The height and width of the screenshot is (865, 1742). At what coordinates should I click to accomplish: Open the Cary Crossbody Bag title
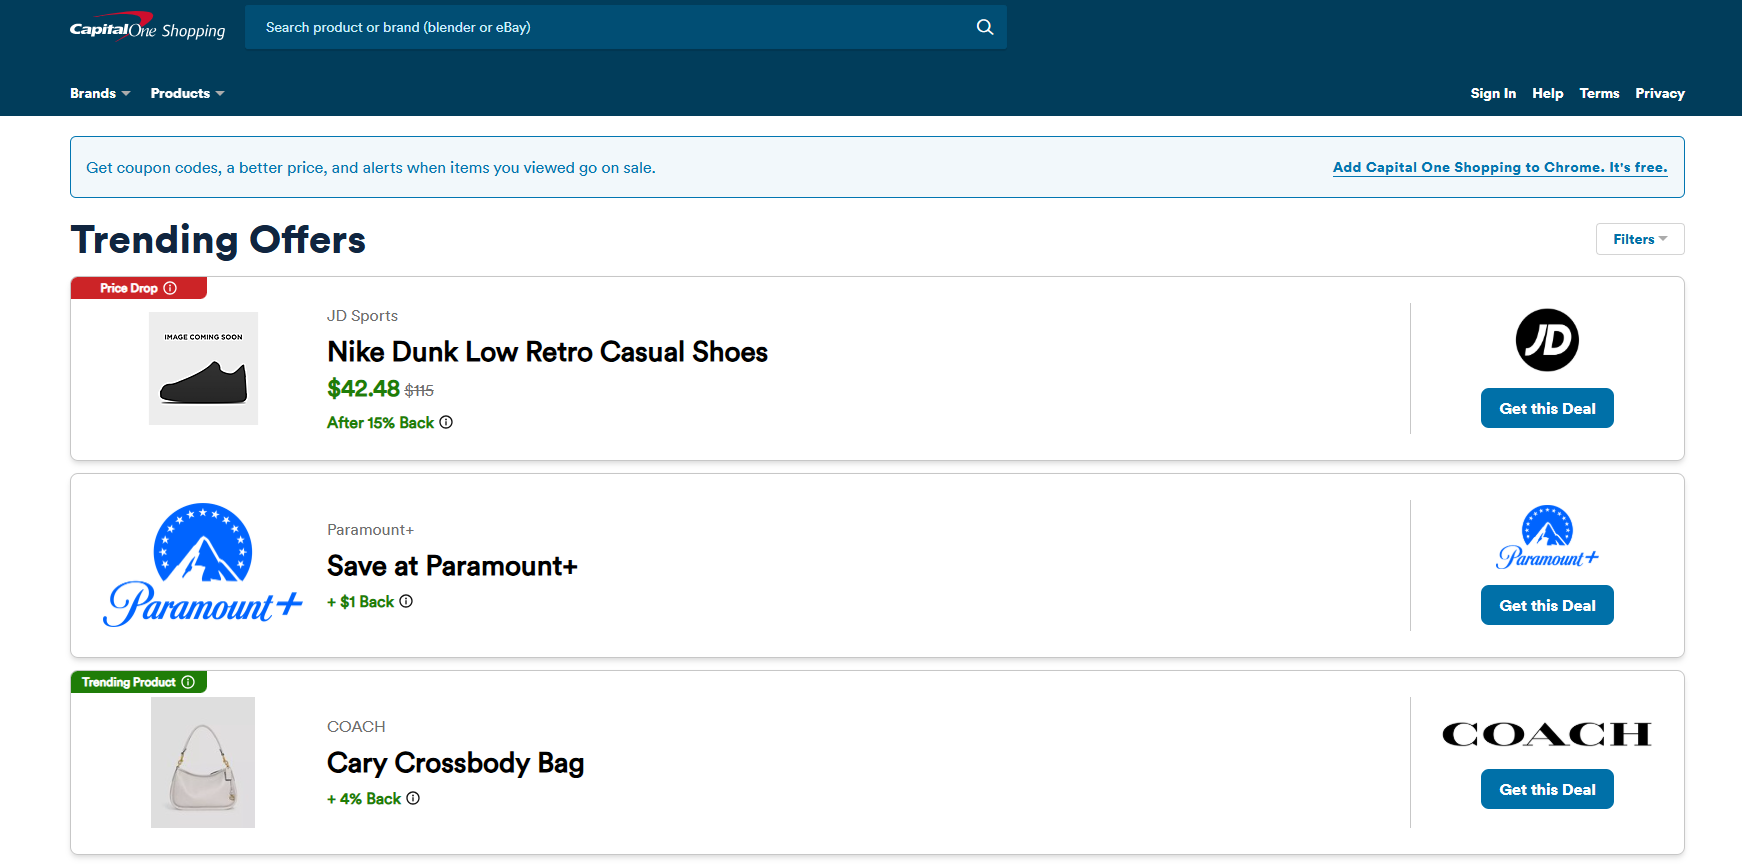coord(455,763)
